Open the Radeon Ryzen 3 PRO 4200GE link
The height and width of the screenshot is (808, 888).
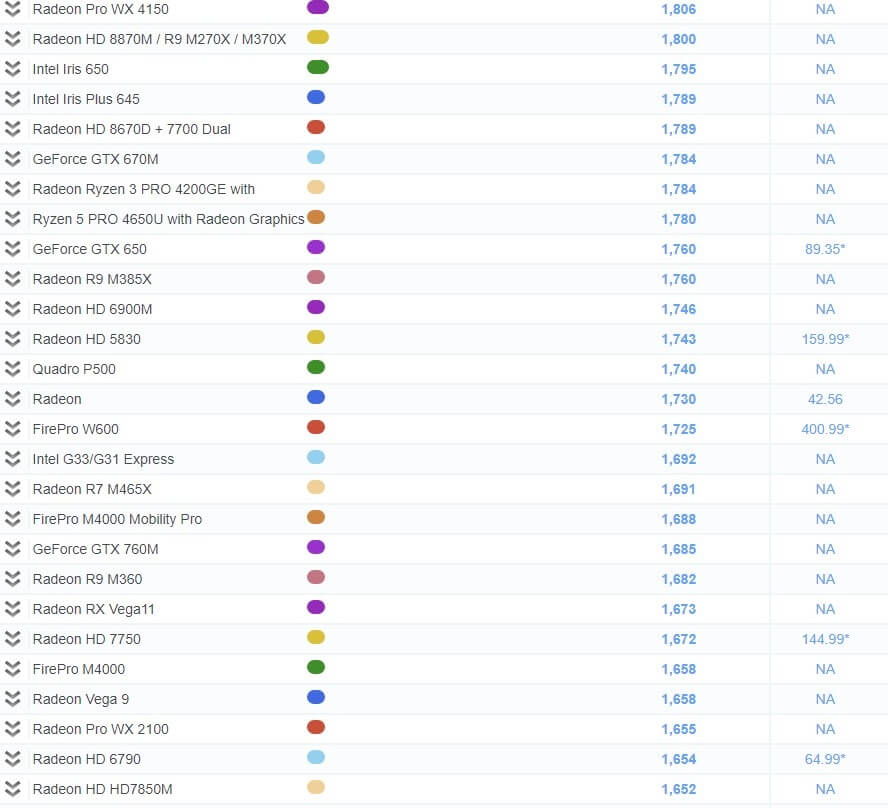point(144,189)
